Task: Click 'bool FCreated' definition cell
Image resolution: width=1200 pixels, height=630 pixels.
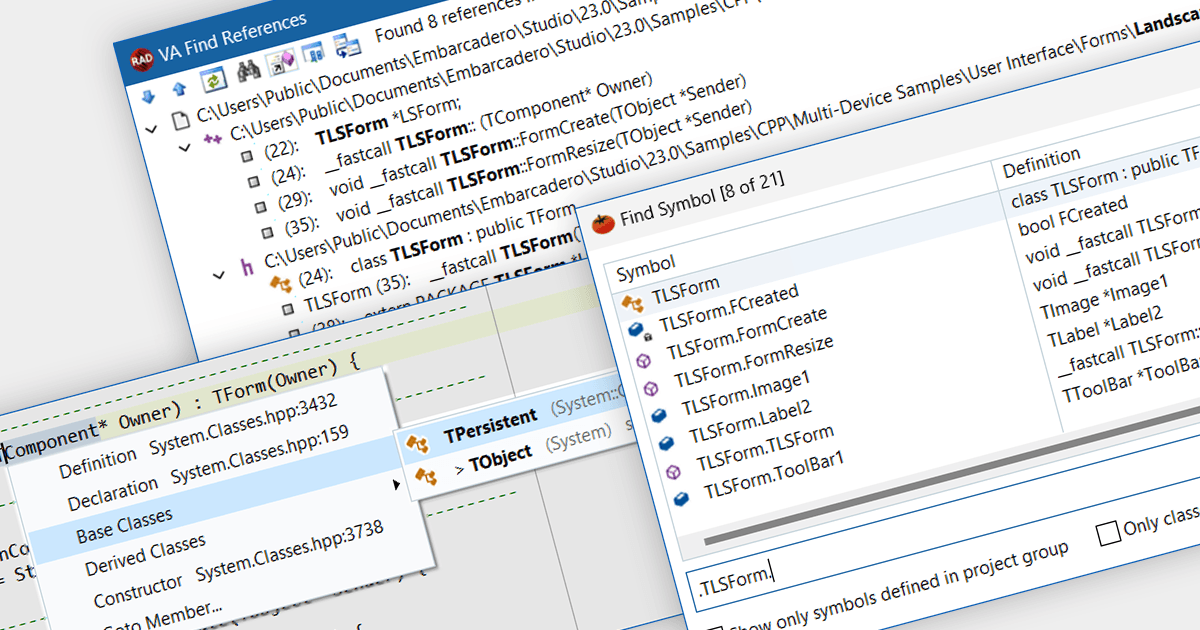Action: 1073,217
